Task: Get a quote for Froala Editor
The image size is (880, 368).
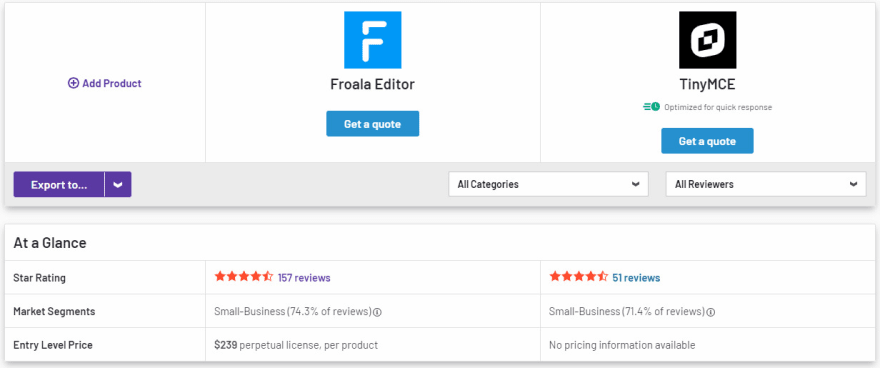Action: click(373, 123)
